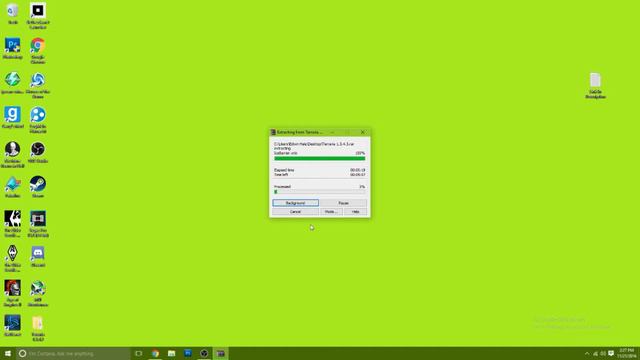640x360 pixels.
Task: Pause the extraction in WinRAR dialog
Action: tap(343, 203)
